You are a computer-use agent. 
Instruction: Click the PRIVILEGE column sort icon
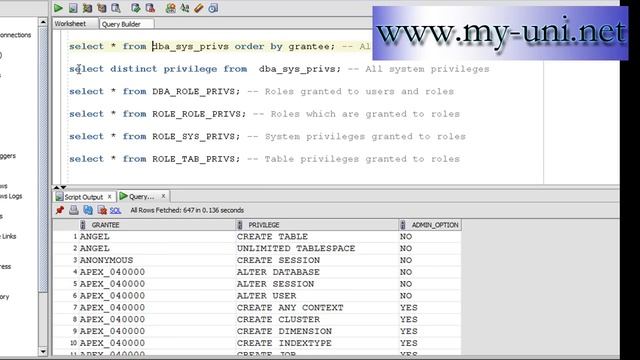click(x=240, y=225)
